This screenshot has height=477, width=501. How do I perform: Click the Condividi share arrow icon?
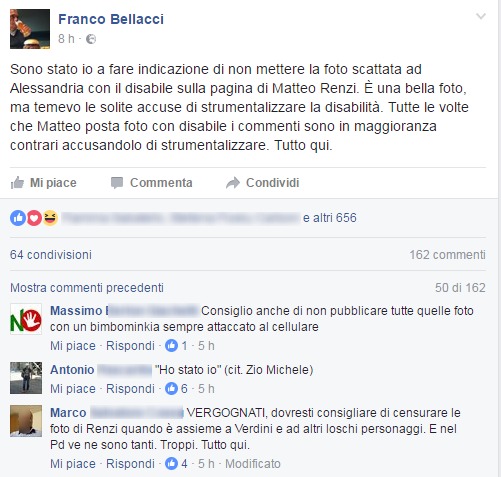[233, 183]
